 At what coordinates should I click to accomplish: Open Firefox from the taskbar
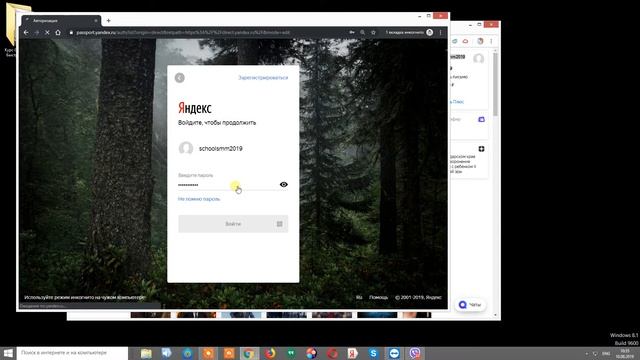click(270, 353)
